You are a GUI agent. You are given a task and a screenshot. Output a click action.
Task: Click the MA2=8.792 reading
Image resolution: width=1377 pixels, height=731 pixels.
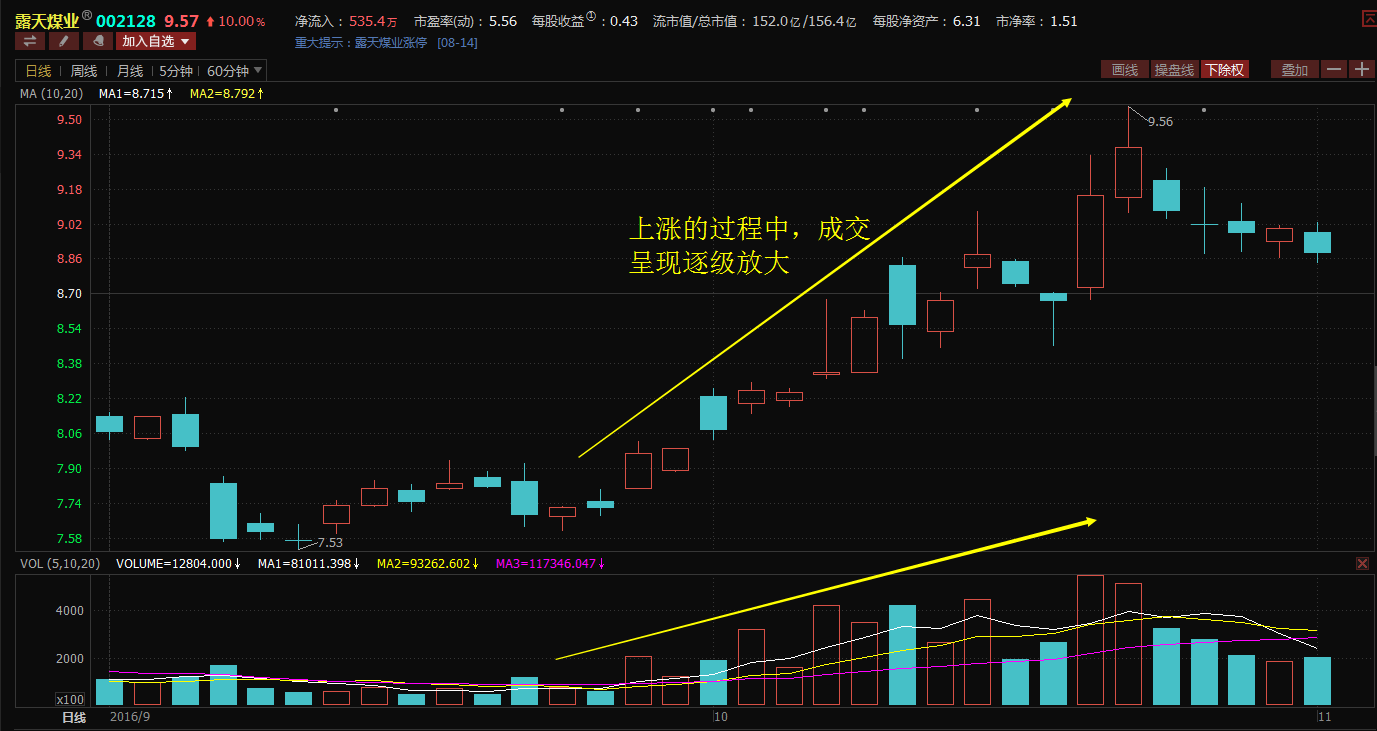(x=227, y=93)
